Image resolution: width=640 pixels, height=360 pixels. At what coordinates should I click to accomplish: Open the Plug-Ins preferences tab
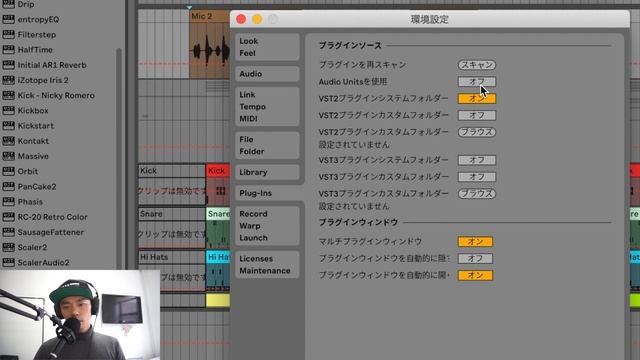[269, 193]
